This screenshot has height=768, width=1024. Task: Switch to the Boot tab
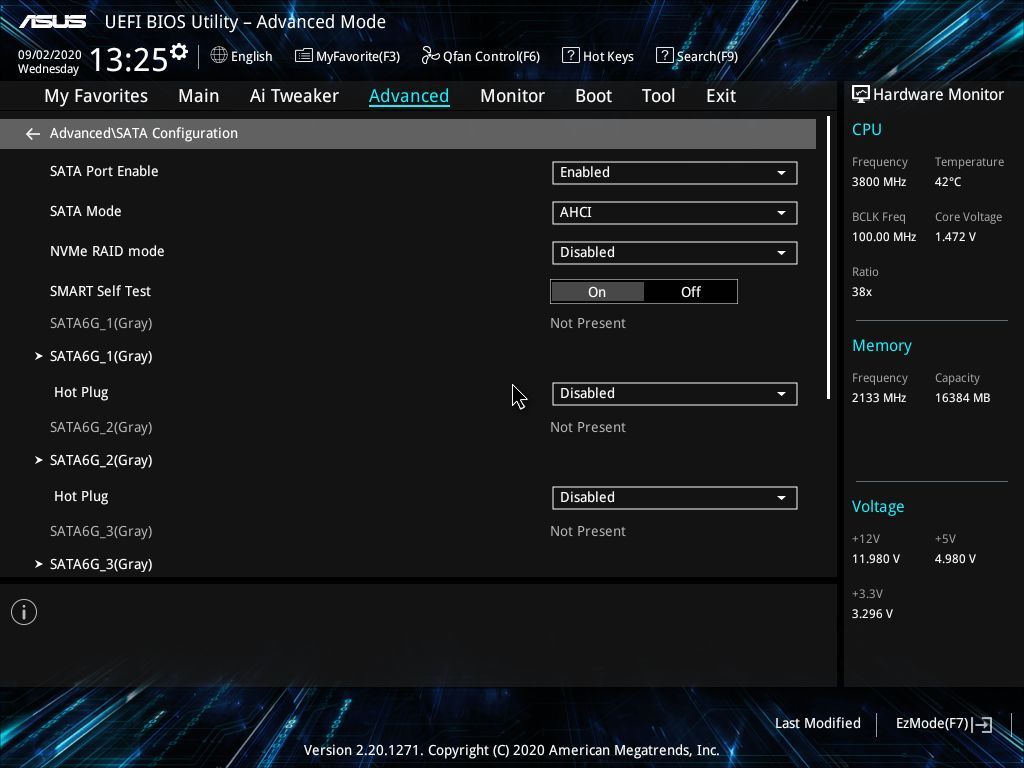593,96
